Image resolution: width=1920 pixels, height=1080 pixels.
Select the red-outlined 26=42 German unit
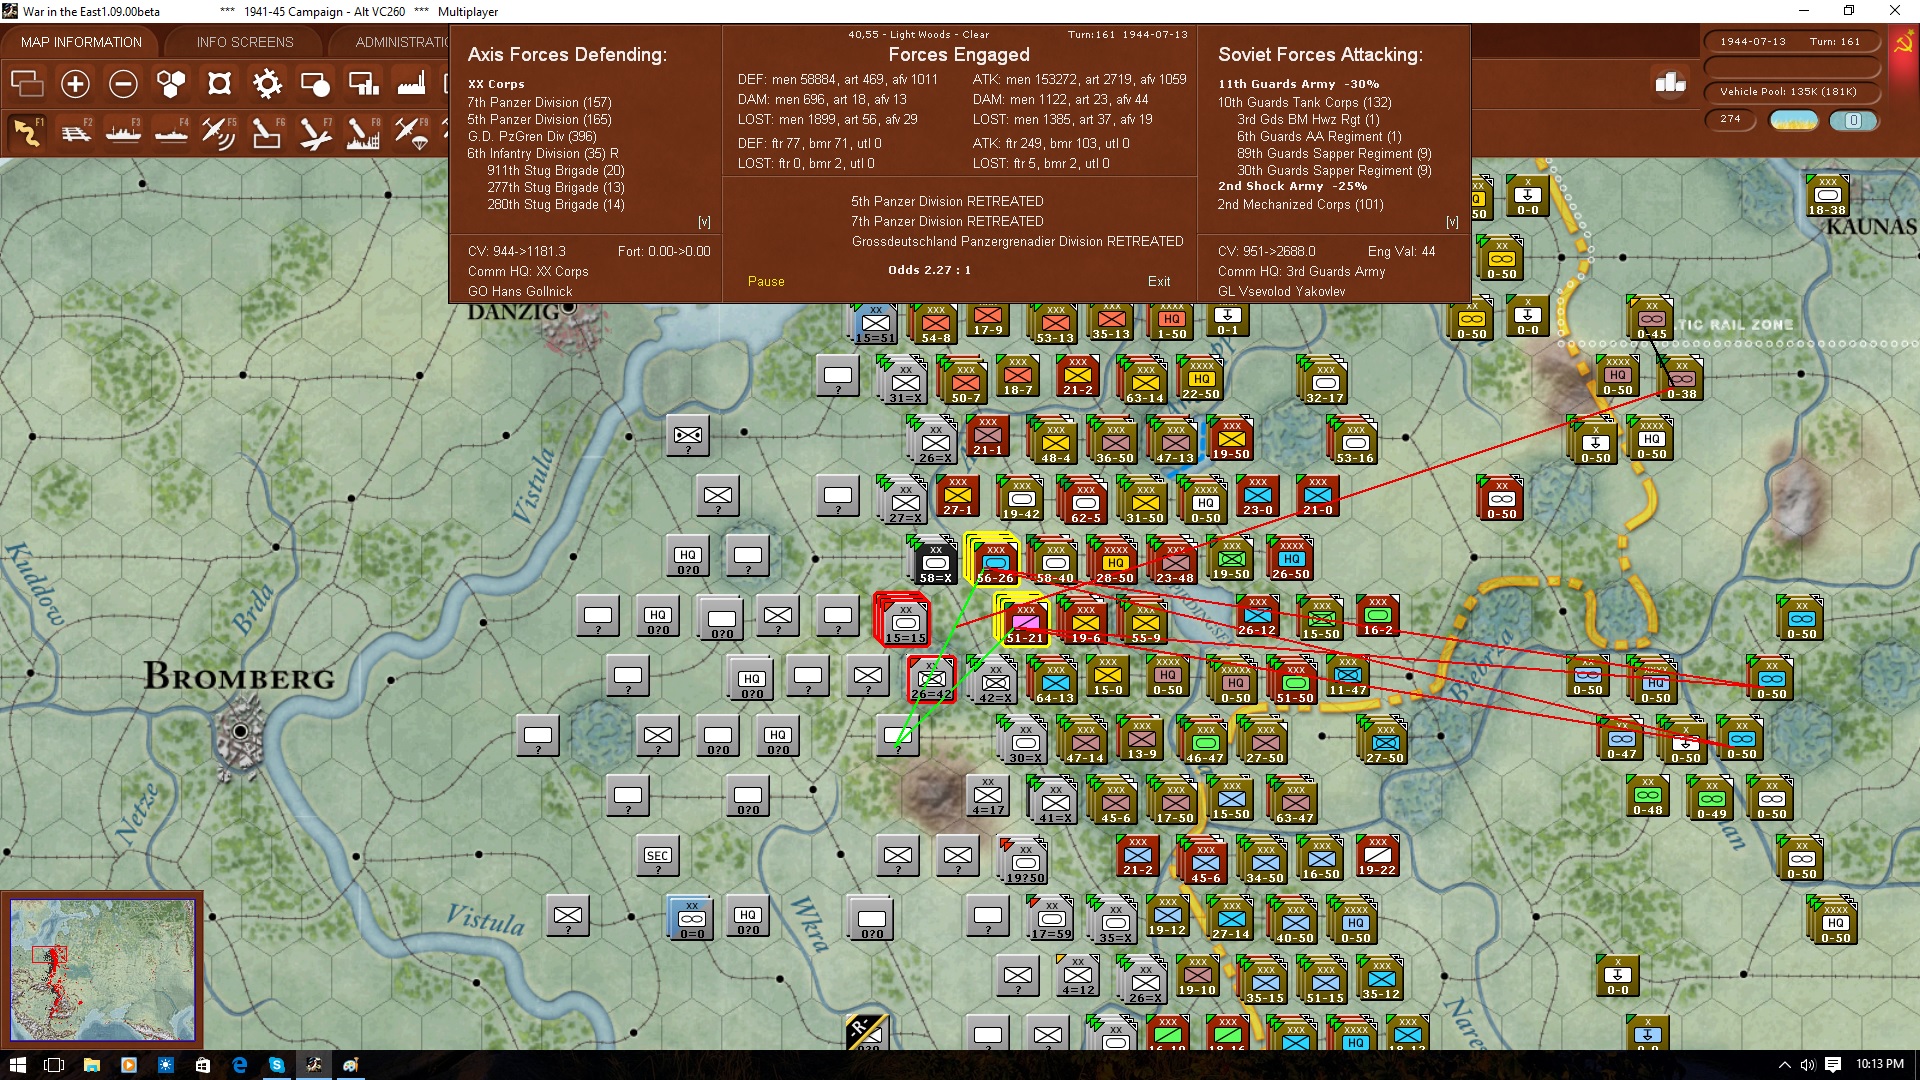coord(931,680)
